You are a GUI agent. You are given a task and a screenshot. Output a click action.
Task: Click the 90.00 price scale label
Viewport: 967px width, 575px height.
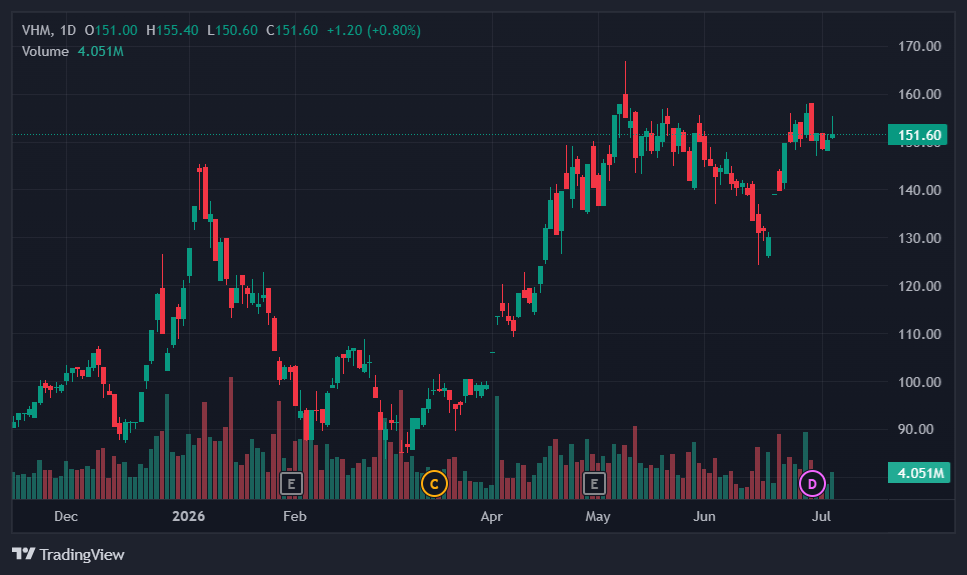(920, 429)
